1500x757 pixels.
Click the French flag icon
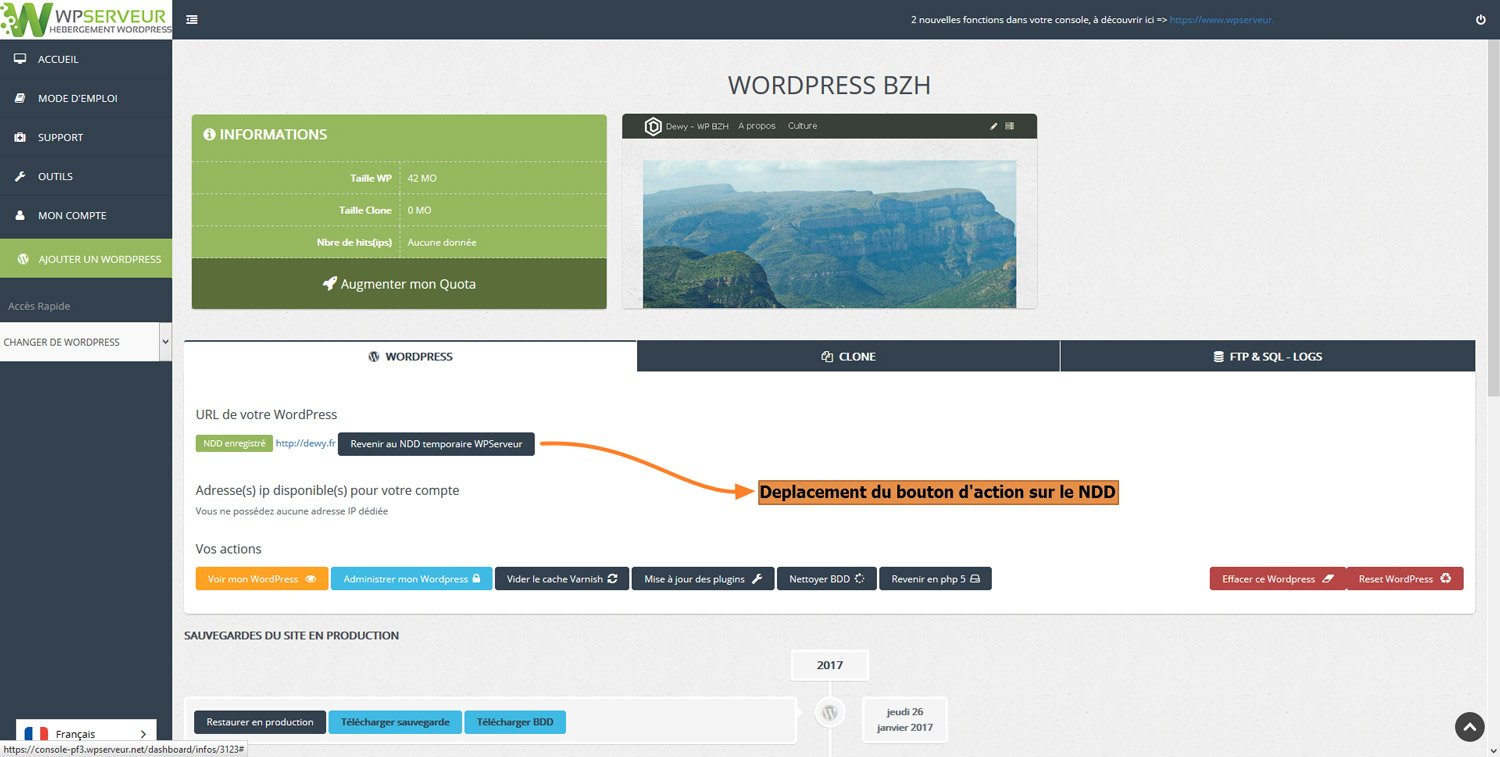tap(36, 734)
